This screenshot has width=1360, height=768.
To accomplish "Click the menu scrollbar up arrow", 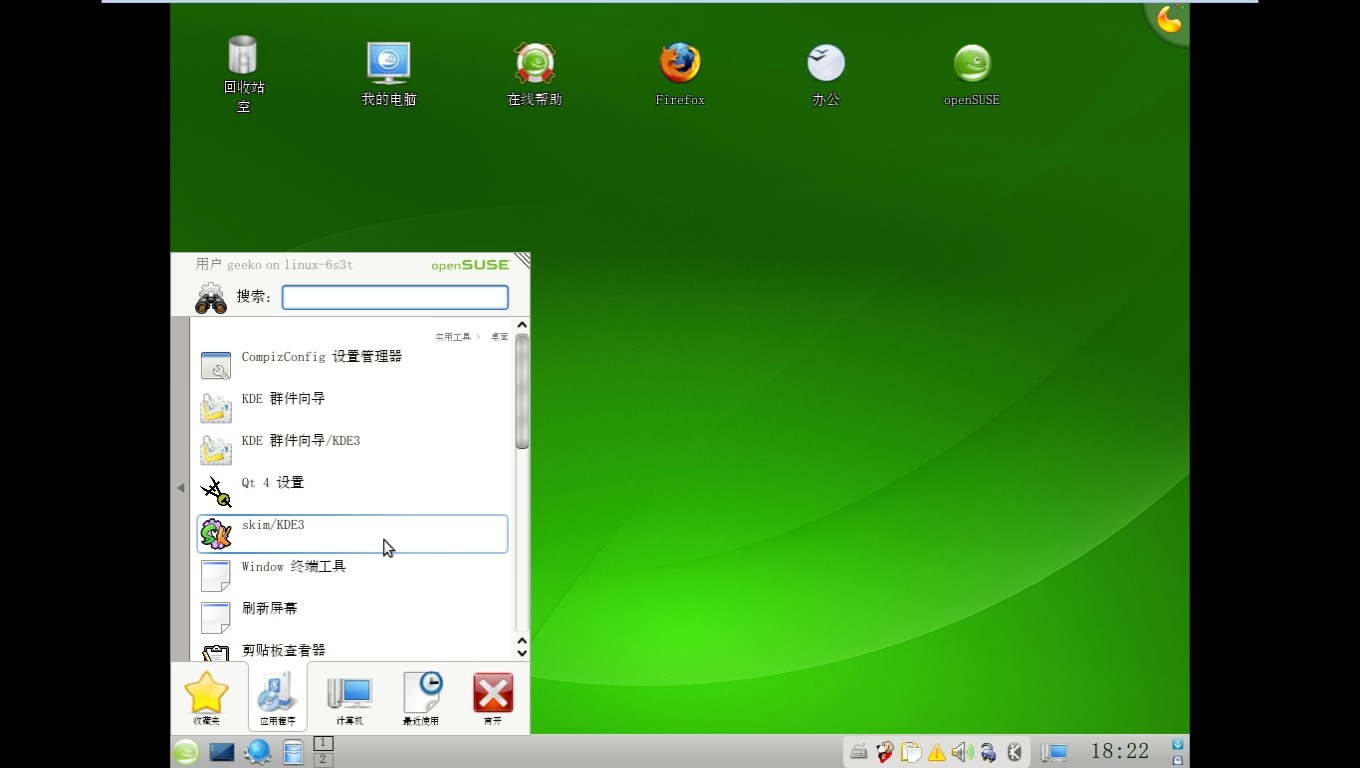I will [522, 326].
